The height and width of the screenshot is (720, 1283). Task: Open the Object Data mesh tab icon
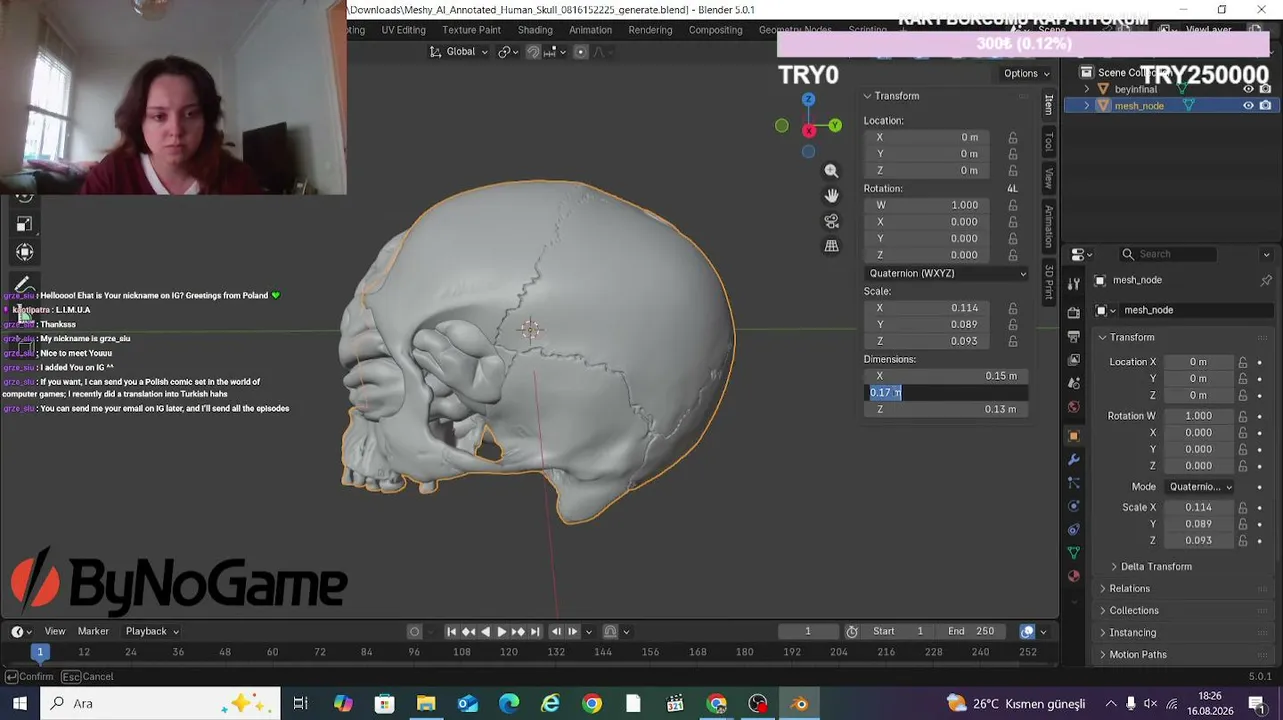[x=1074, y=553]
